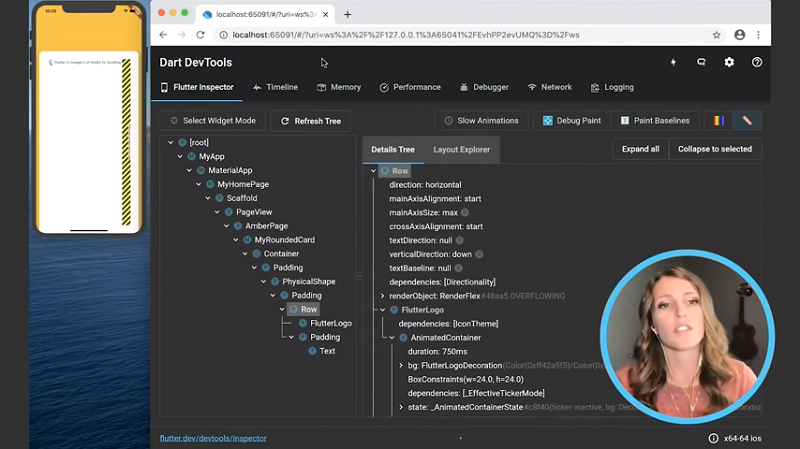The image size is (800, 449).
Task: Open flutter.dev/devtools/inspector link
Action: click(x=213, y=438)
